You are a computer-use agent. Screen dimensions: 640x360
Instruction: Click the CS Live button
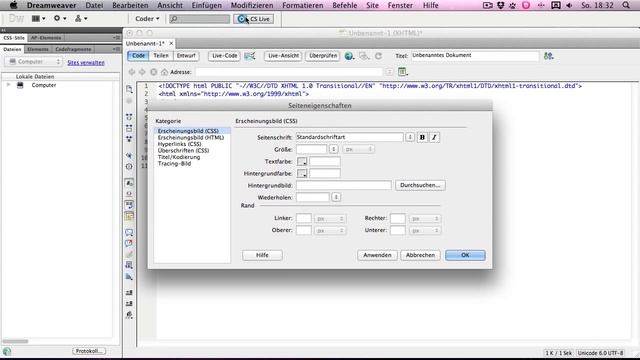(254, 19)
